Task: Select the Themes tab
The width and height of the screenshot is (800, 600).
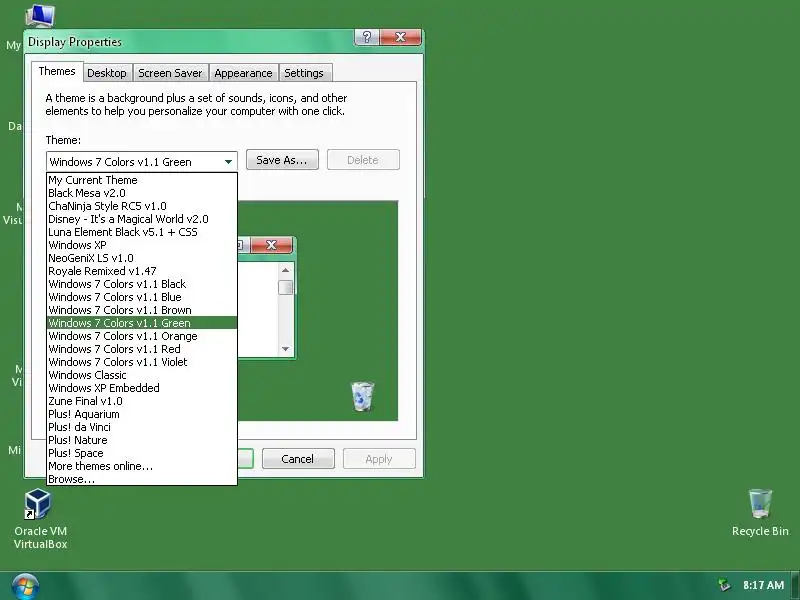Action: click(57, 71)
